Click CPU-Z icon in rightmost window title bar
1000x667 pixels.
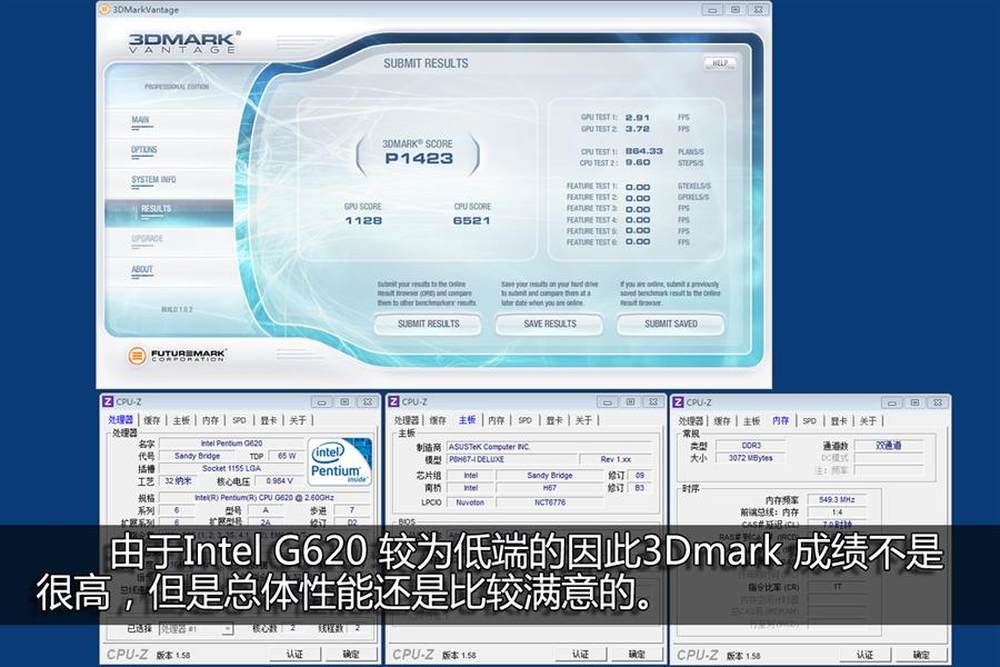point(678,402)
